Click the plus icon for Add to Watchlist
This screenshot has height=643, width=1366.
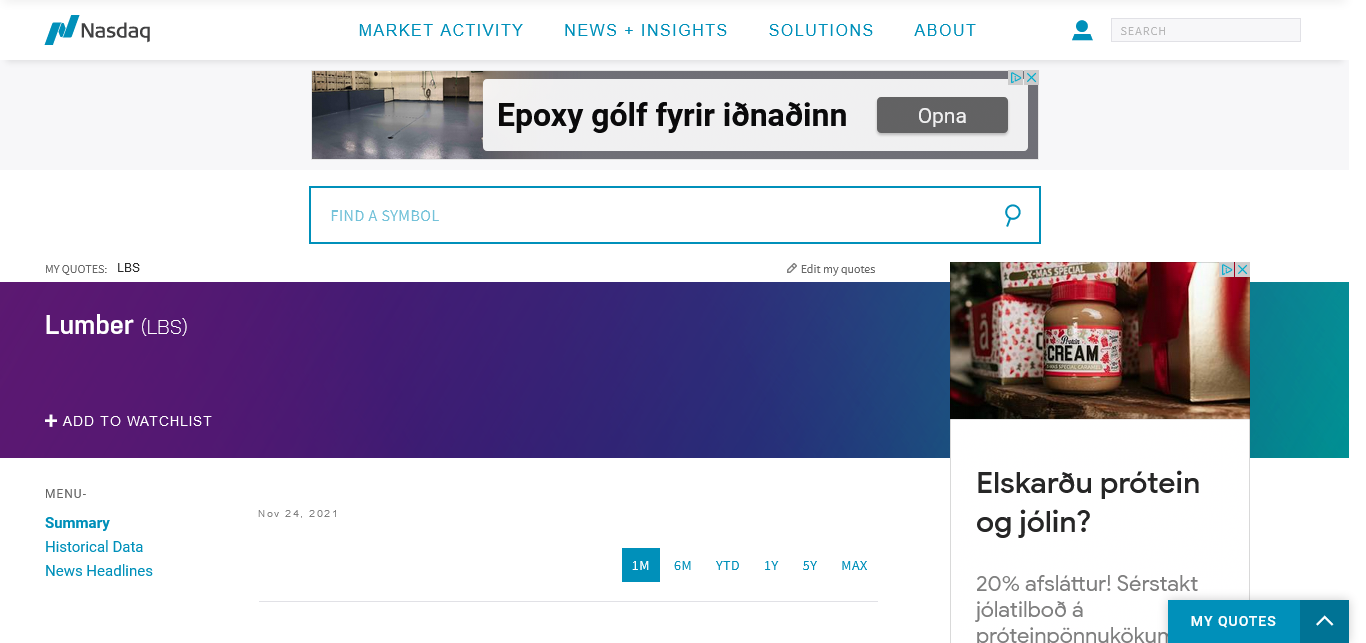[51, 421]
